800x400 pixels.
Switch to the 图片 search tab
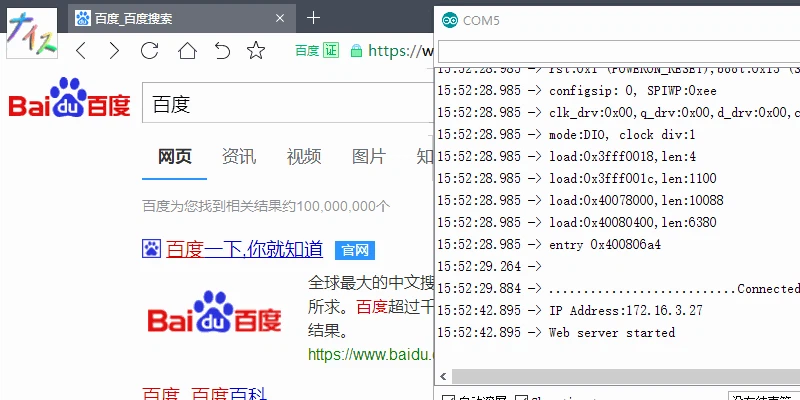pos(369,157)
